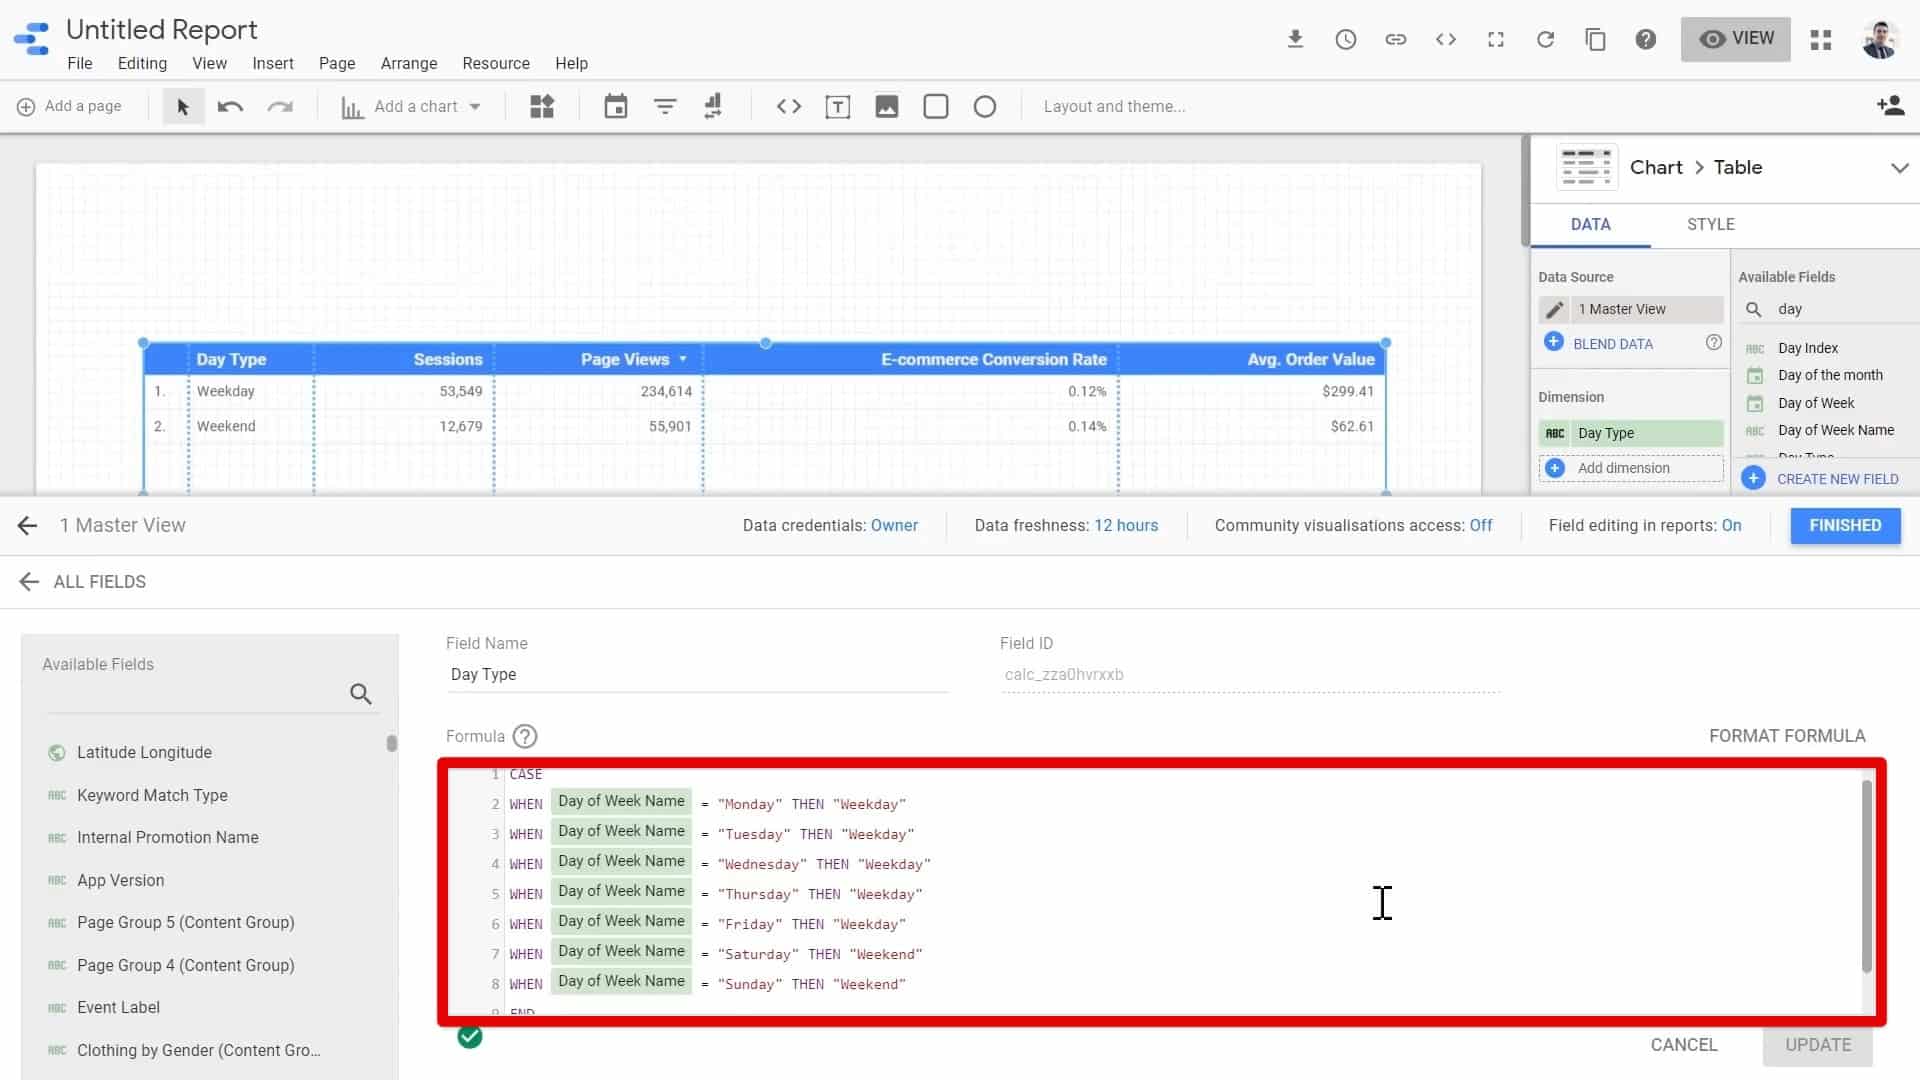Add a filter control to the page

pos(665,106)
